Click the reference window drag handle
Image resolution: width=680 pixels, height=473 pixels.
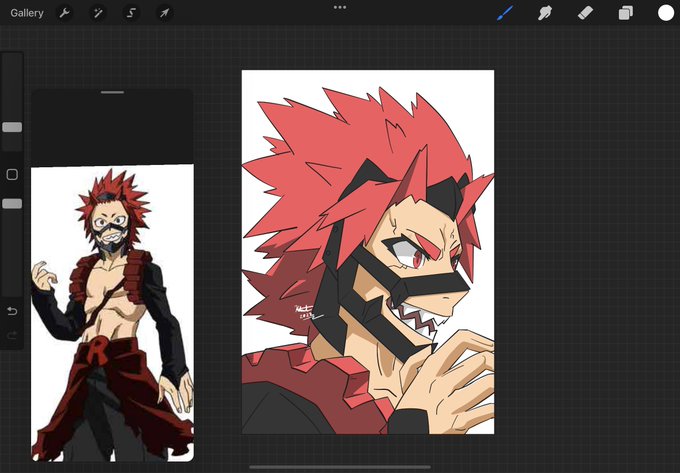[112, 92]
